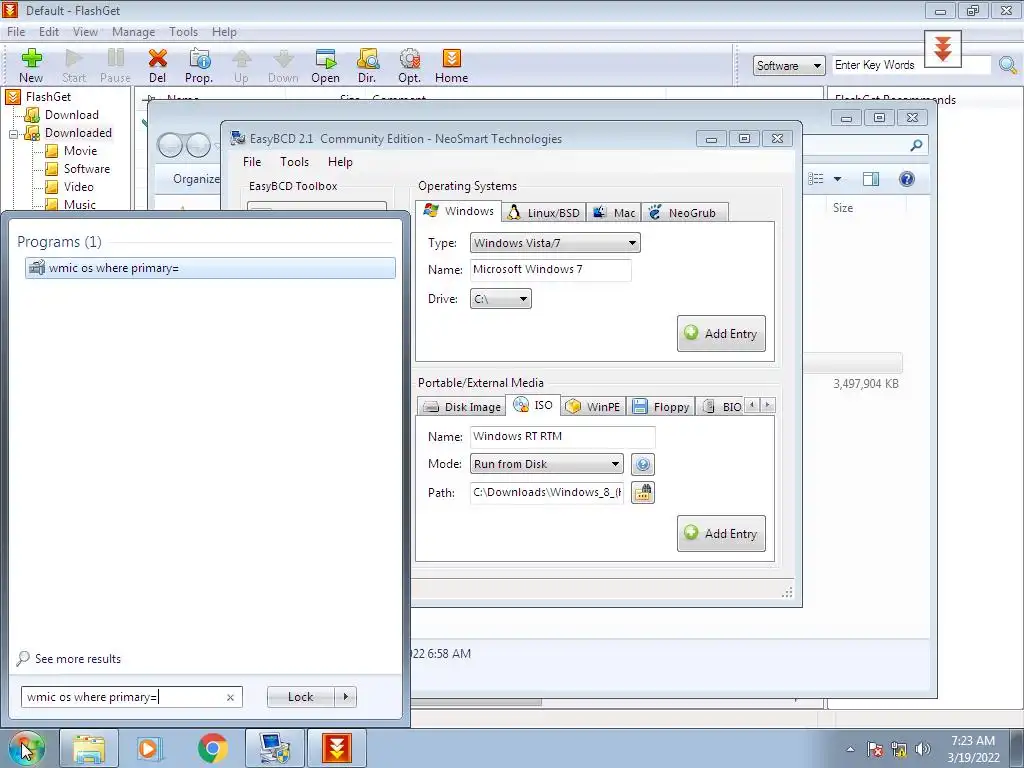The height and width of the screenshot is (768, 1024).
Task: Click the OS Name field Microsoft Windows 7
Action: (x=551, y=270)
